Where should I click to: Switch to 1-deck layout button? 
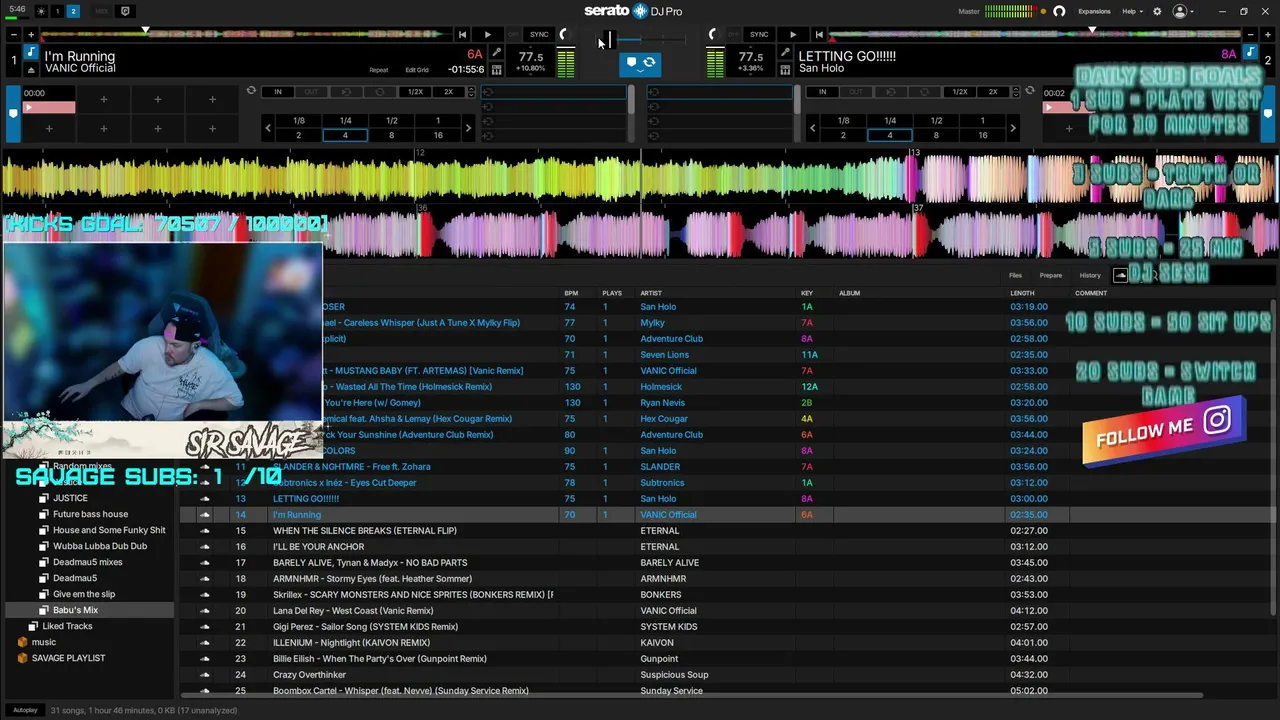(x=57, y=11)
